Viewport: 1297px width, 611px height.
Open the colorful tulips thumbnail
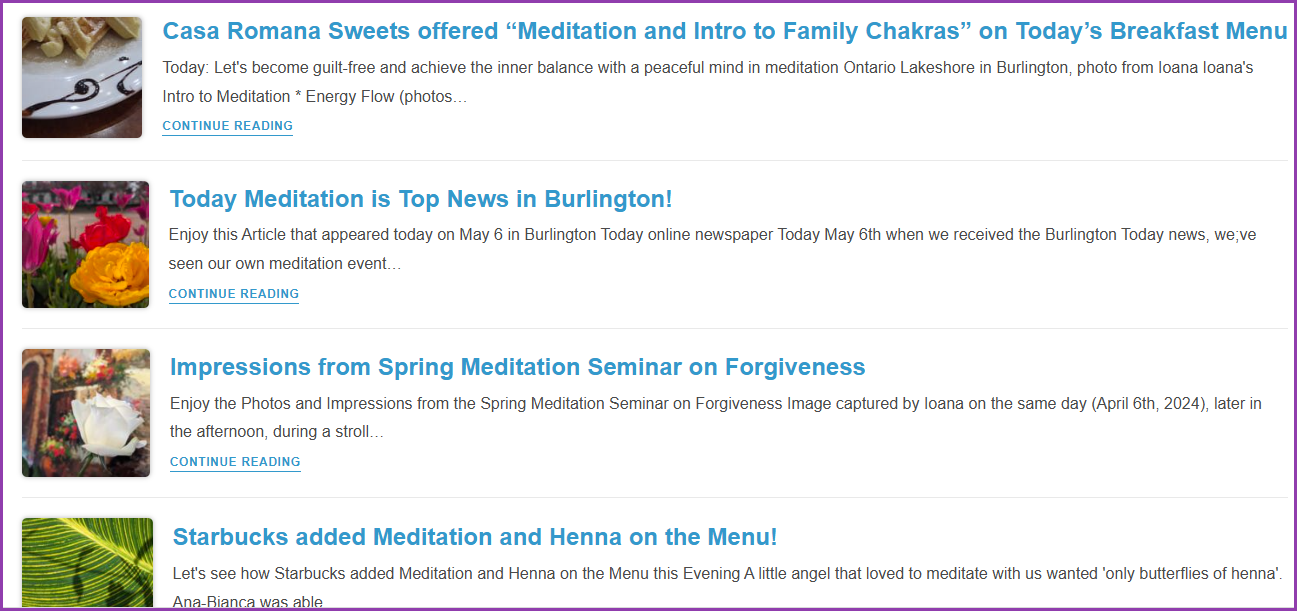[85, 244]
